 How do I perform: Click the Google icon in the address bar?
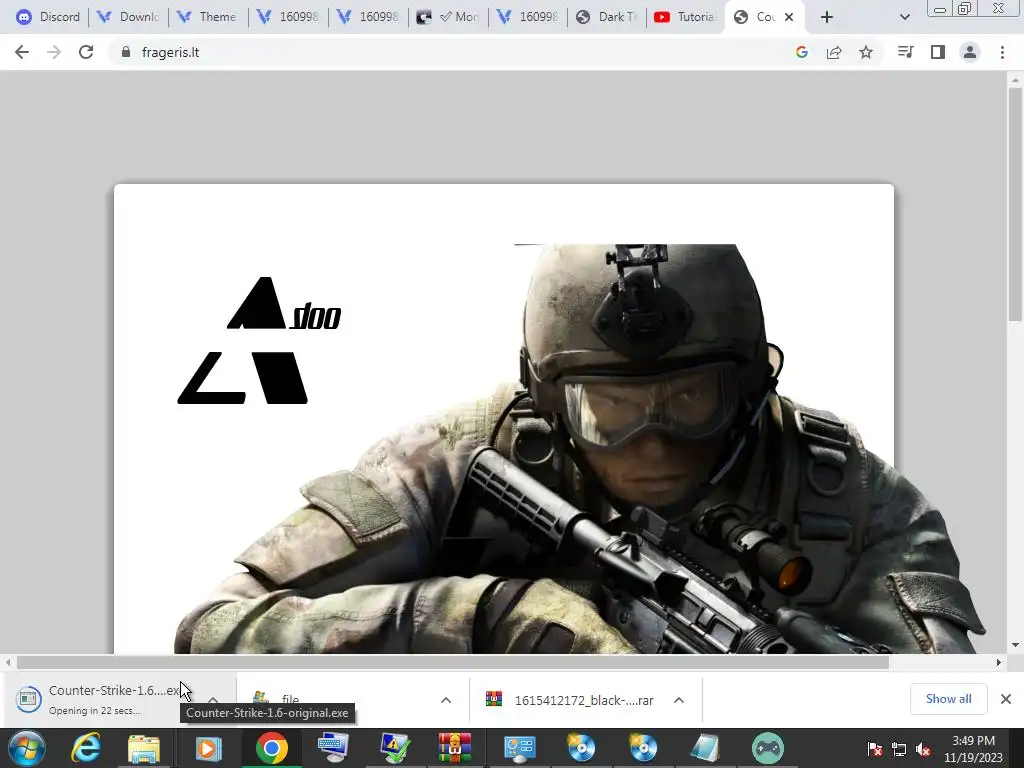[x=802, y=52]
